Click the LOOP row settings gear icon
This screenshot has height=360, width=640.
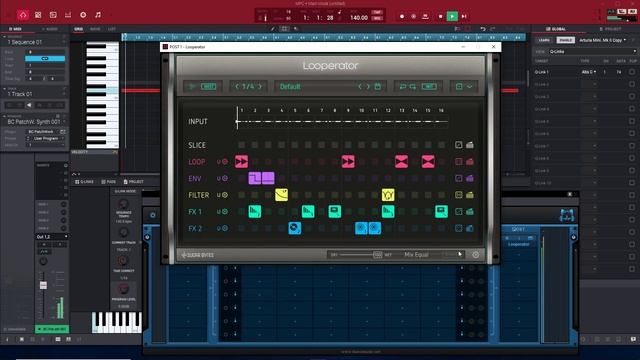225,162
